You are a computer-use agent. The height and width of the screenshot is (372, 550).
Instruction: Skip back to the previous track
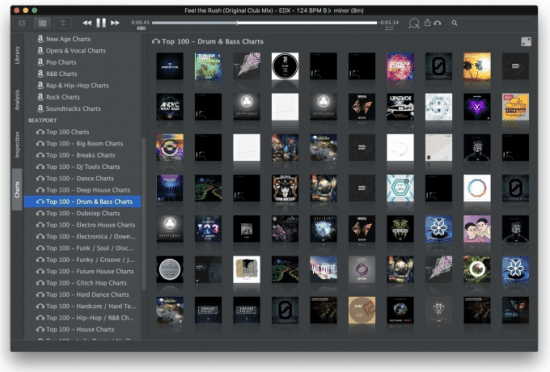(x=87, y=23)
